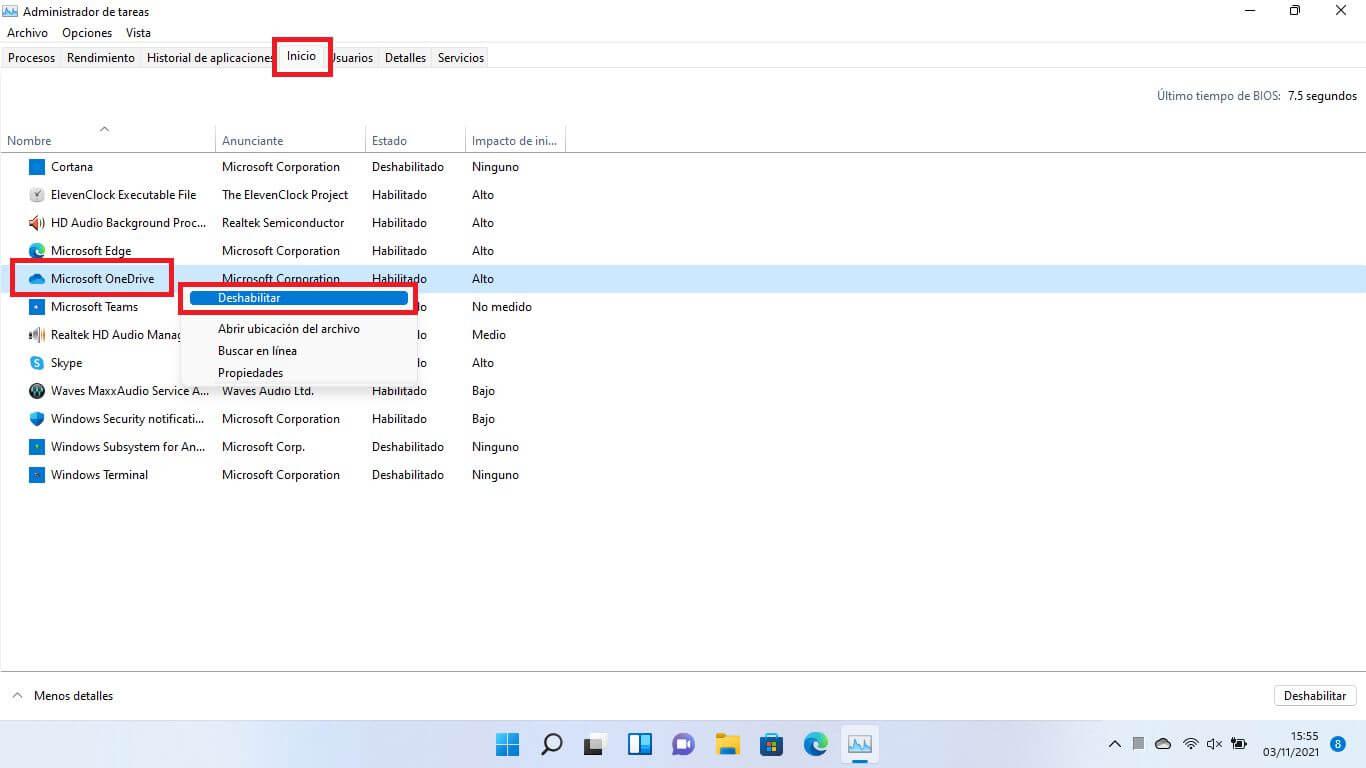The image size is (1366, 768).
Task: Switch to the Procesos tab
Action: pyautogui.click(x=31, y=58)
